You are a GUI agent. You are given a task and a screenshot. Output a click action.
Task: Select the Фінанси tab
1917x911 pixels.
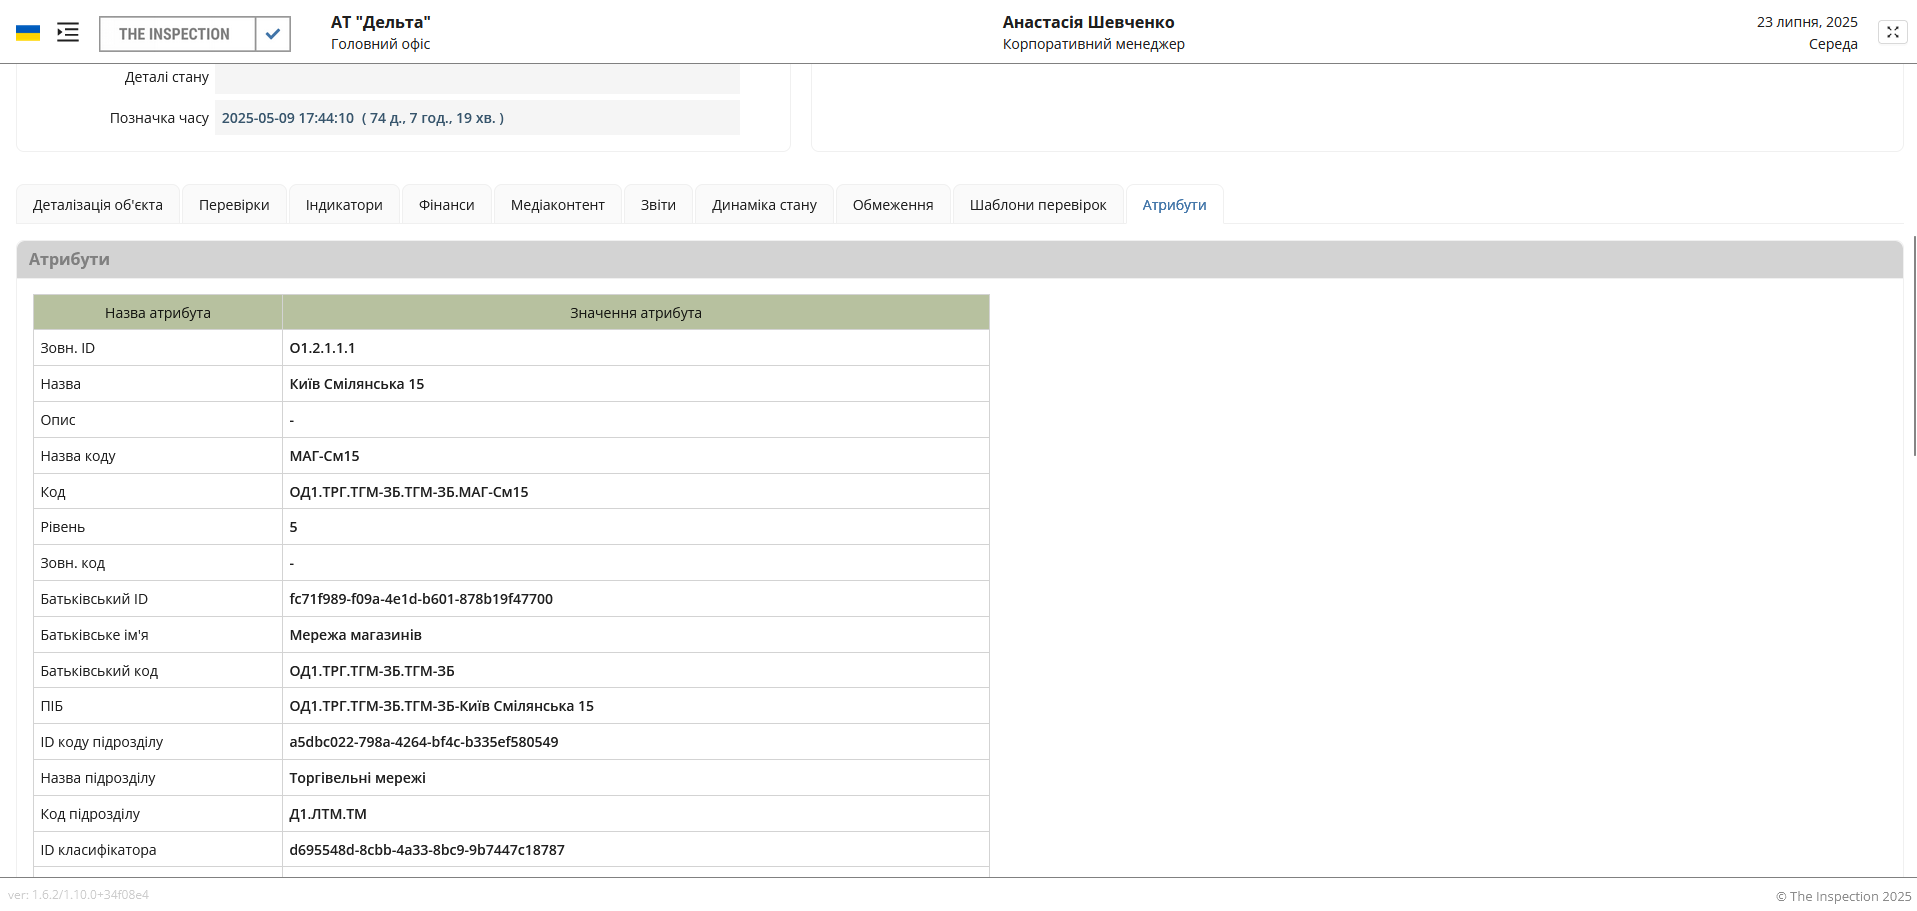[x=446, y=205]
